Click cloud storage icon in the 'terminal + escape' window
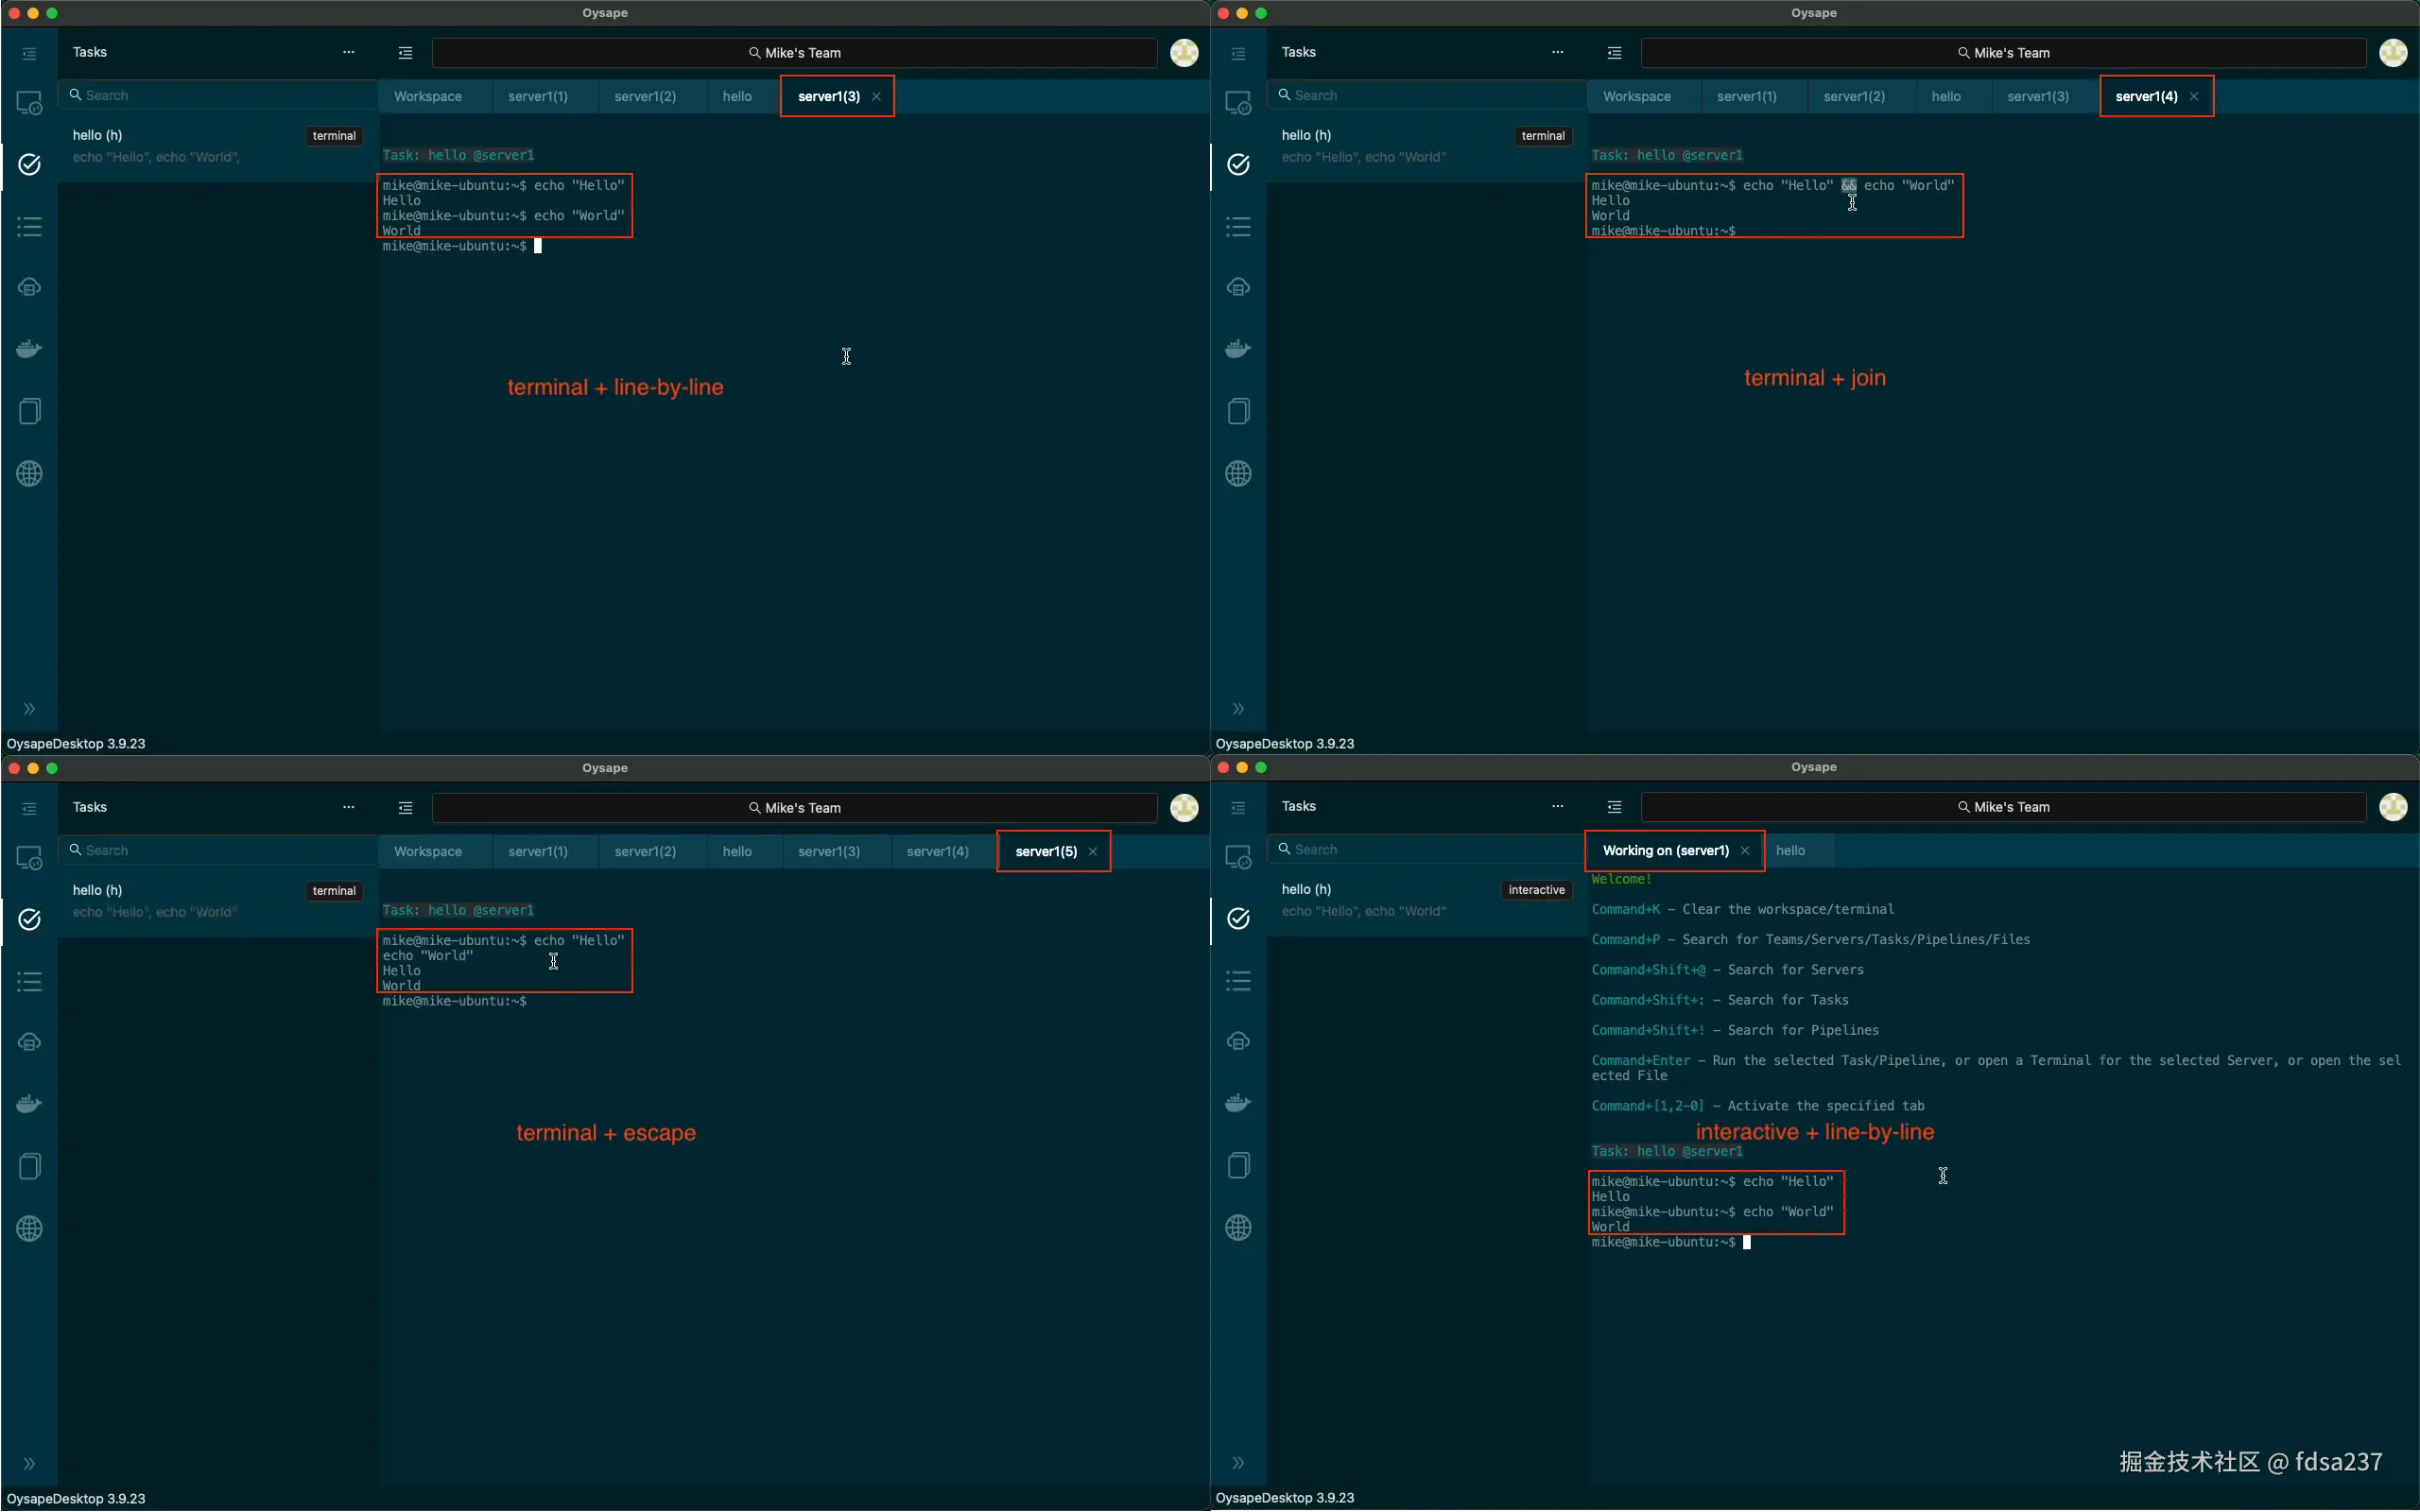The width and height of the screenshot is (2420, 1512). coord(30,1042)
